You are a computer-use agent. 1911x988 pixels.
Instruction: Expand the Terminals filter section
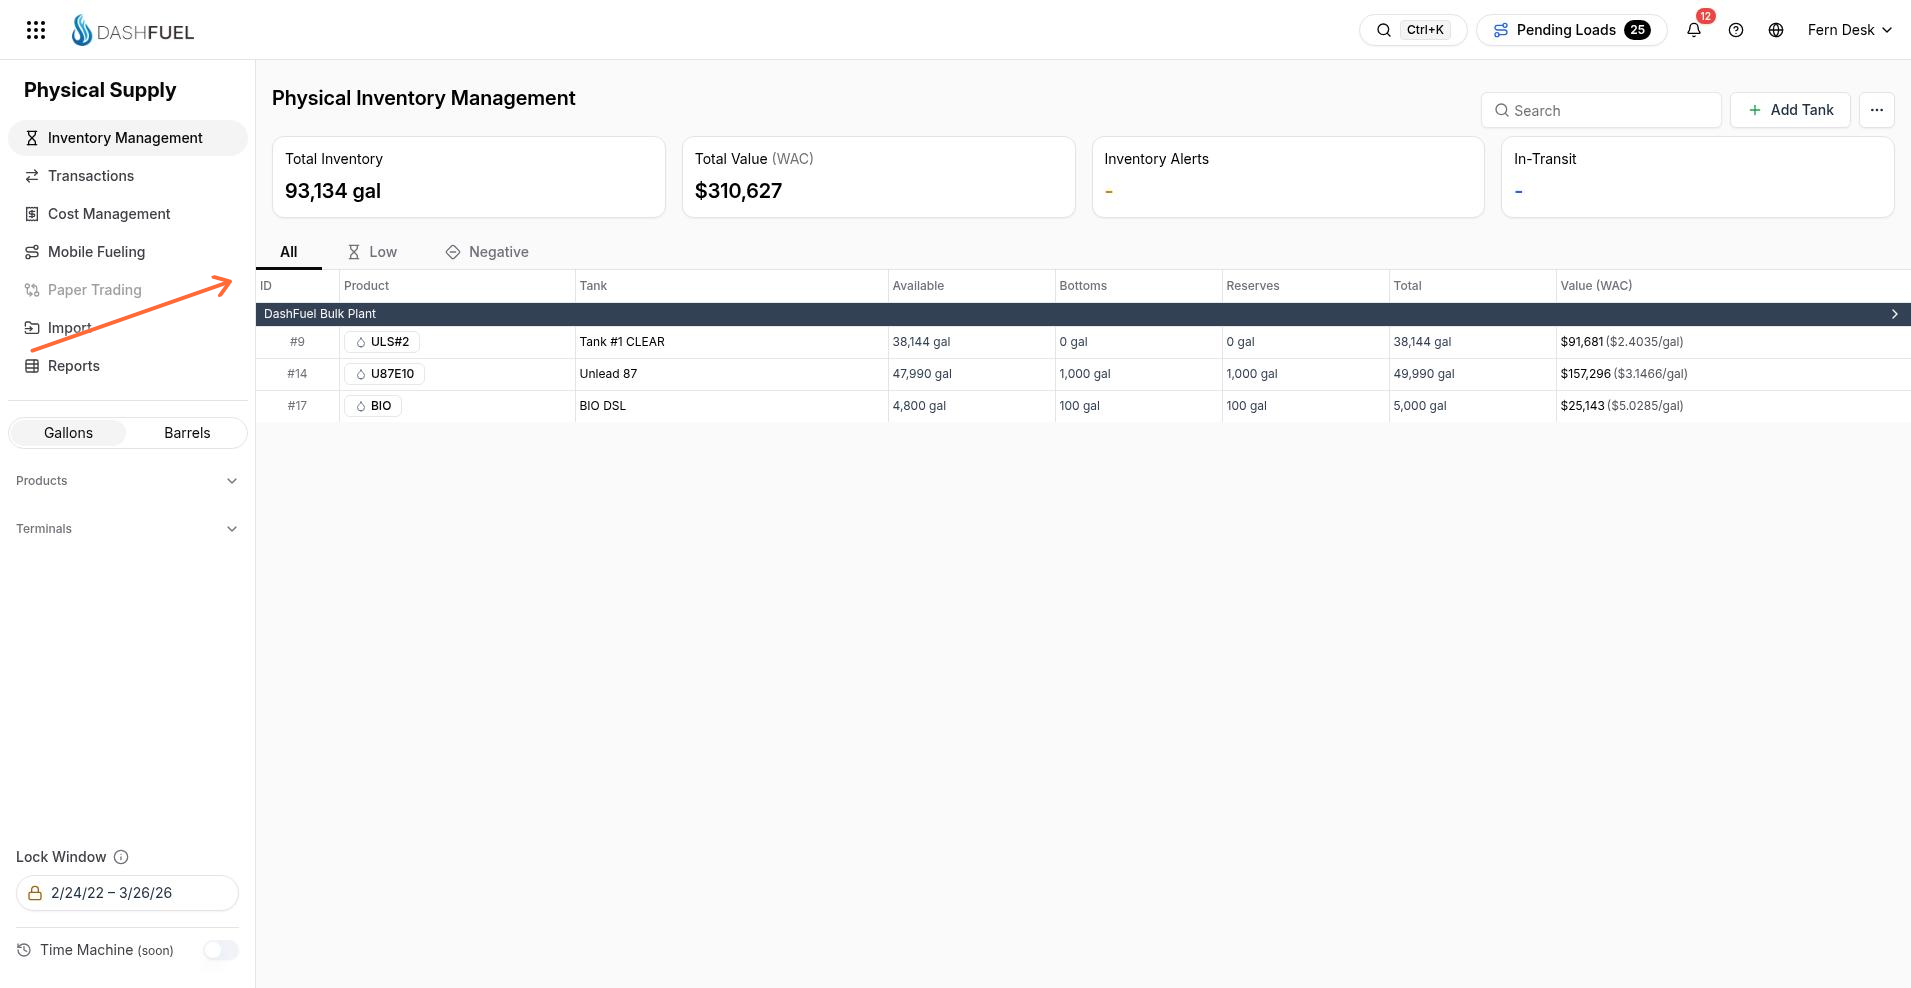click(128, 529)
